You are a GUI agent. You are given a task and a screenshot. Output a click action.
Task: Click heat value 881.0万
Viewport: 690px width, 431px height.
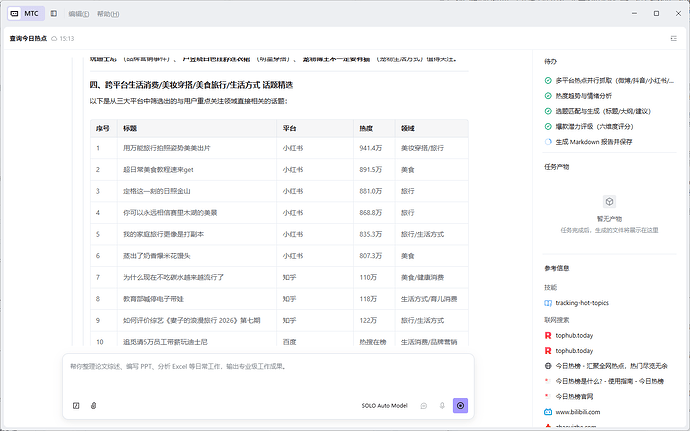pyautogui.click(x=371, y=192)
